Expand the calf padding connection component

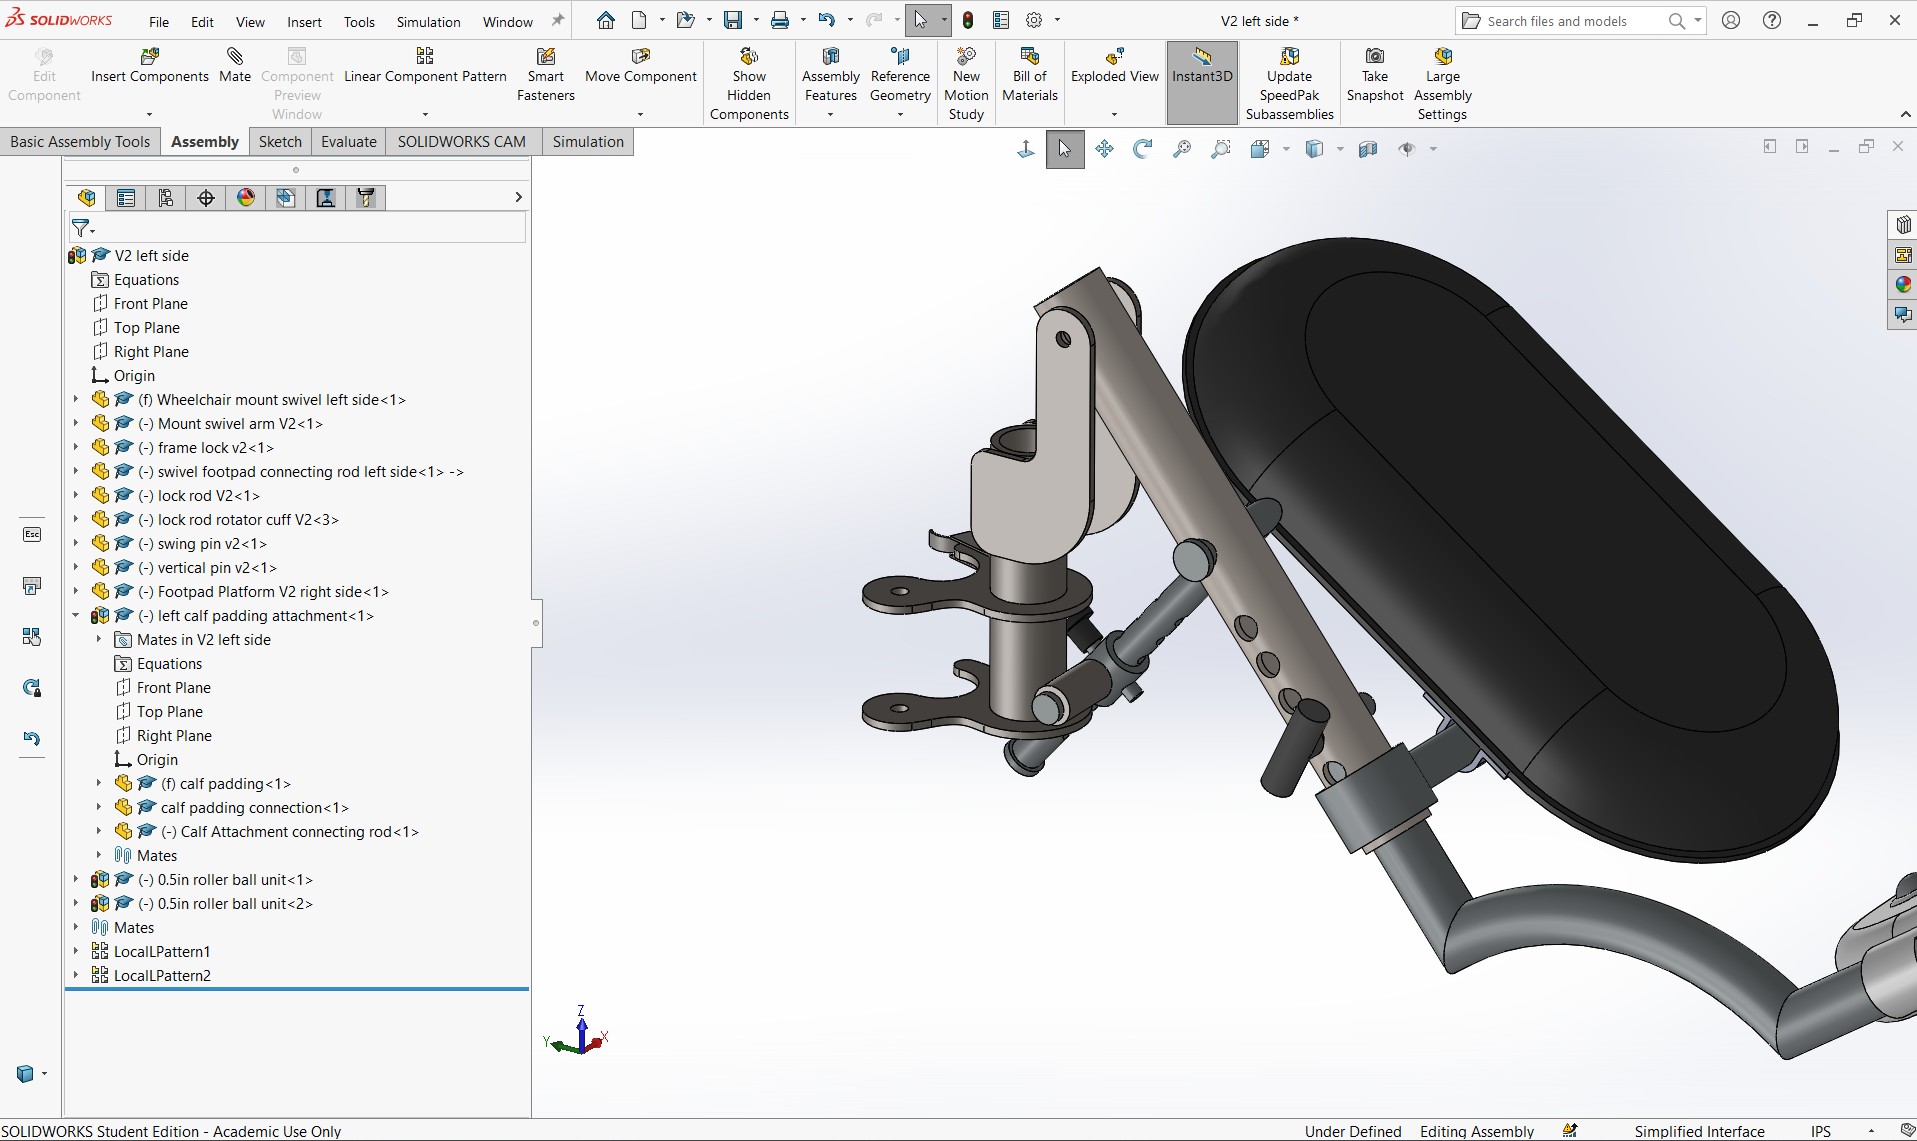pyautogui.click(x=99, y=807)
